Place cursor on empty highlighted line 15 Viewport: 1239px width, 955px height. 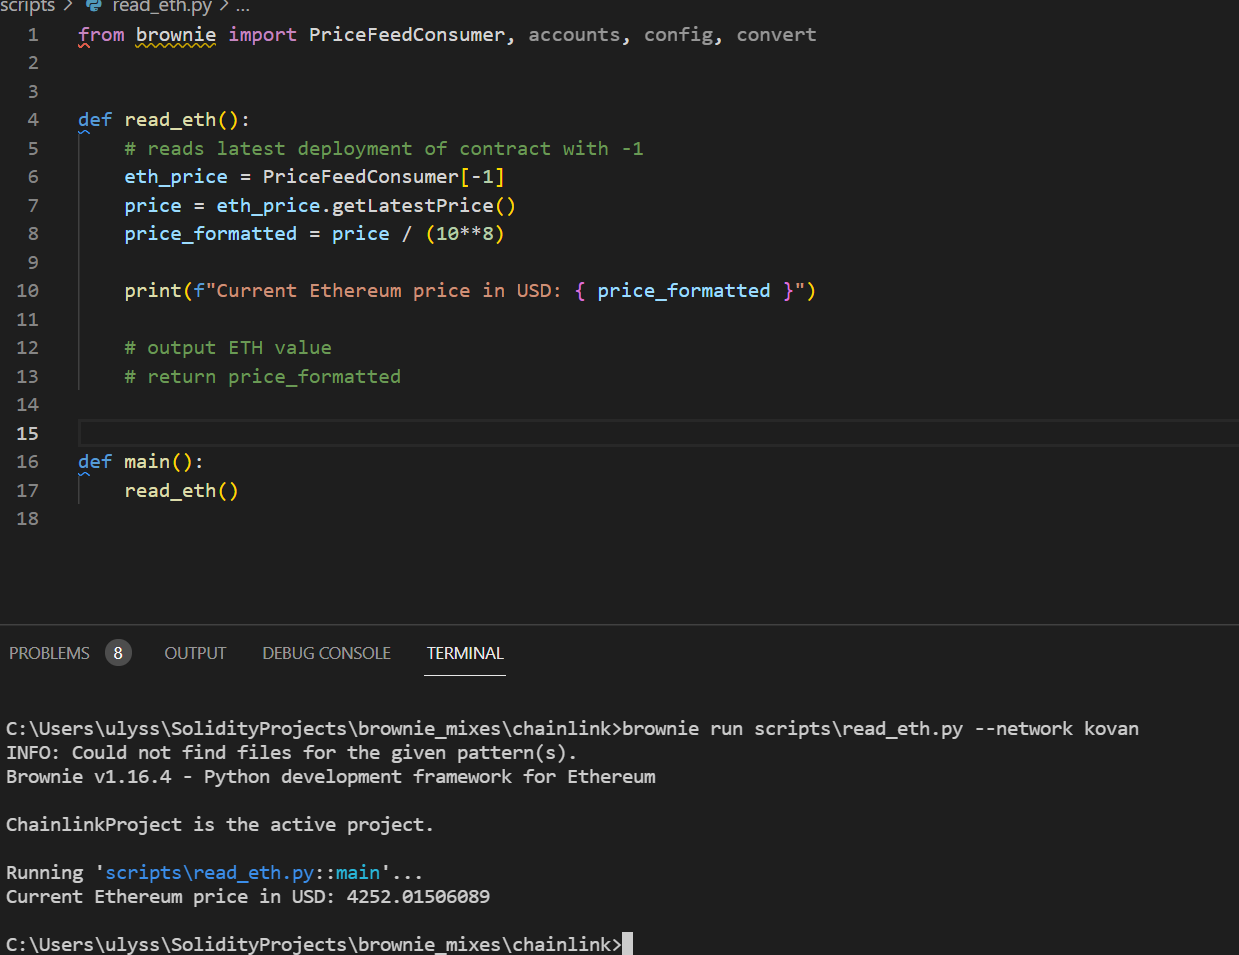click(657, 433)
